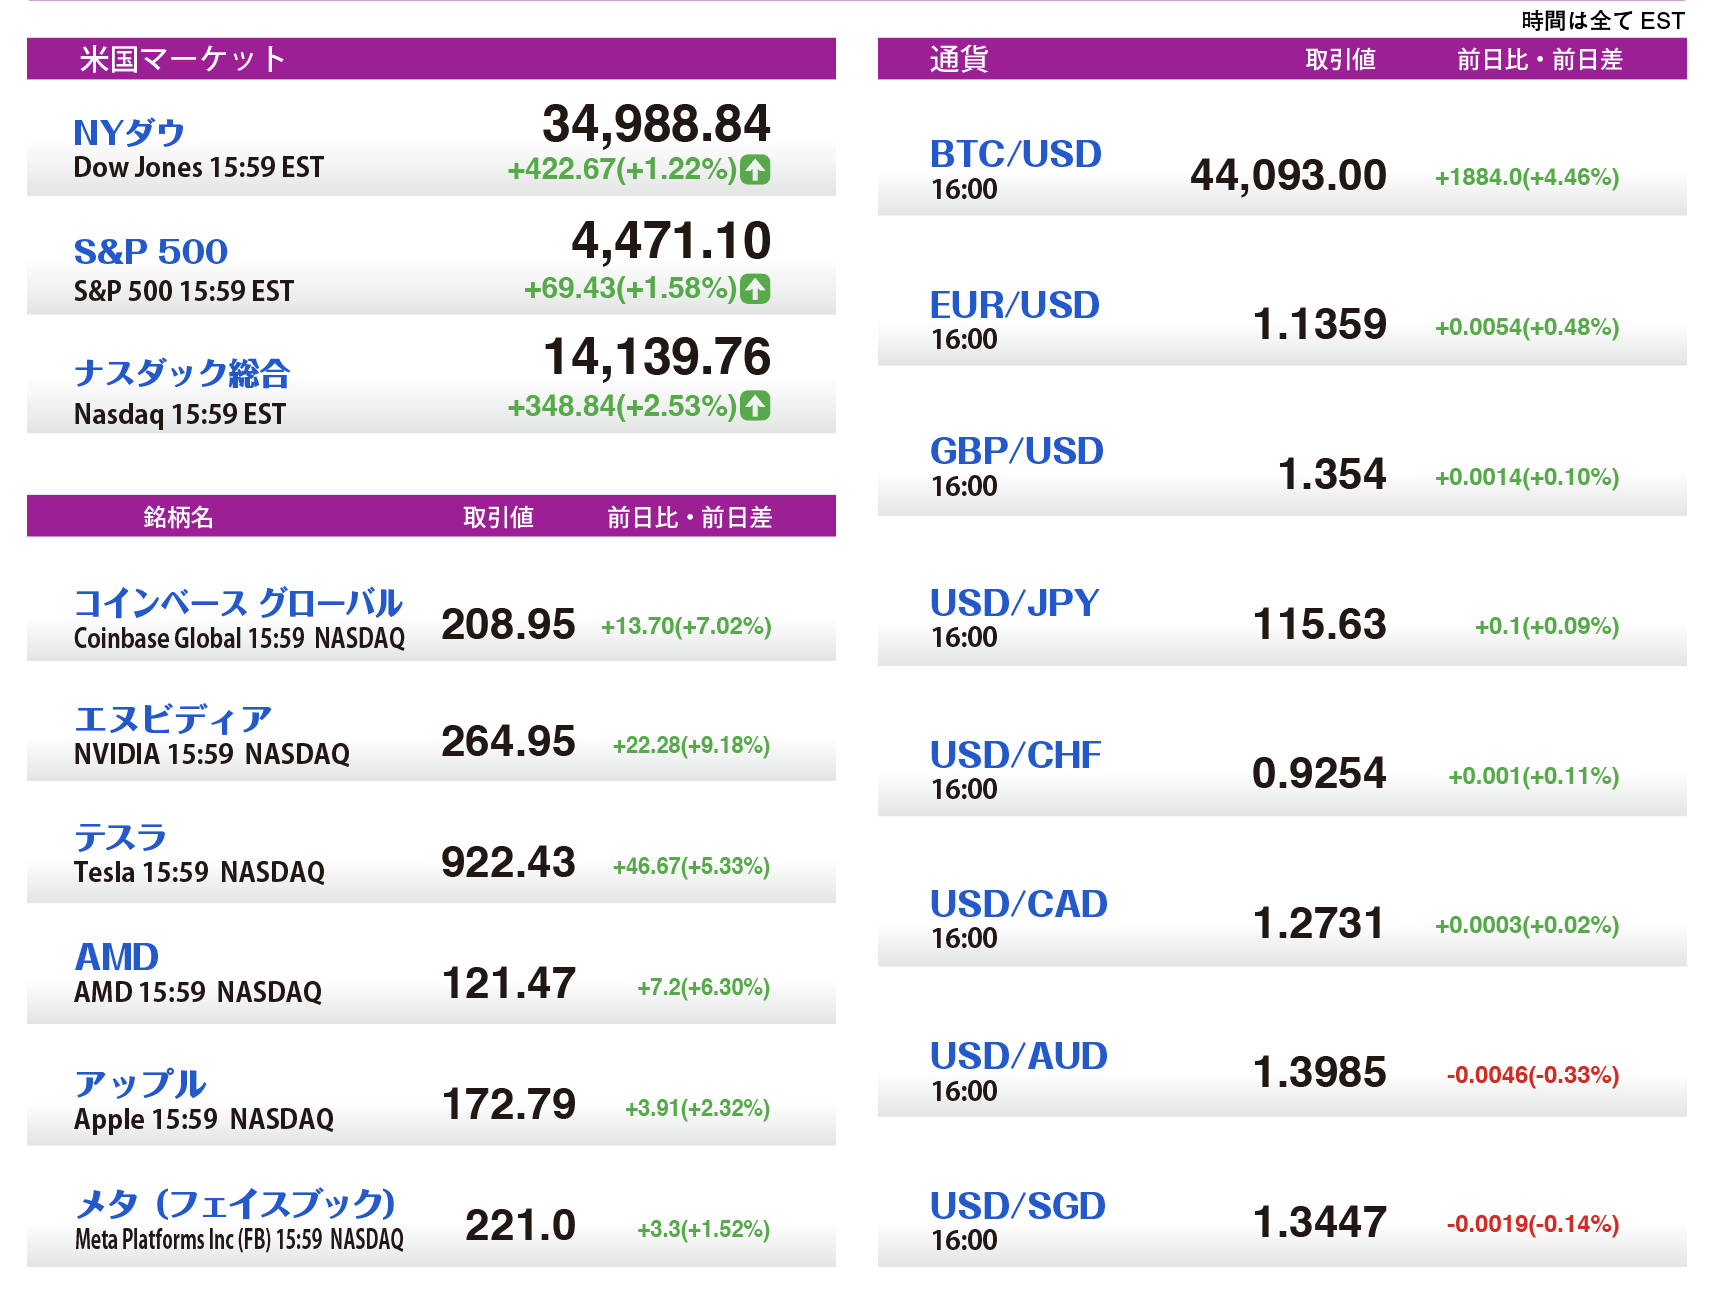Open the NYダウ index link

(129, 133)
